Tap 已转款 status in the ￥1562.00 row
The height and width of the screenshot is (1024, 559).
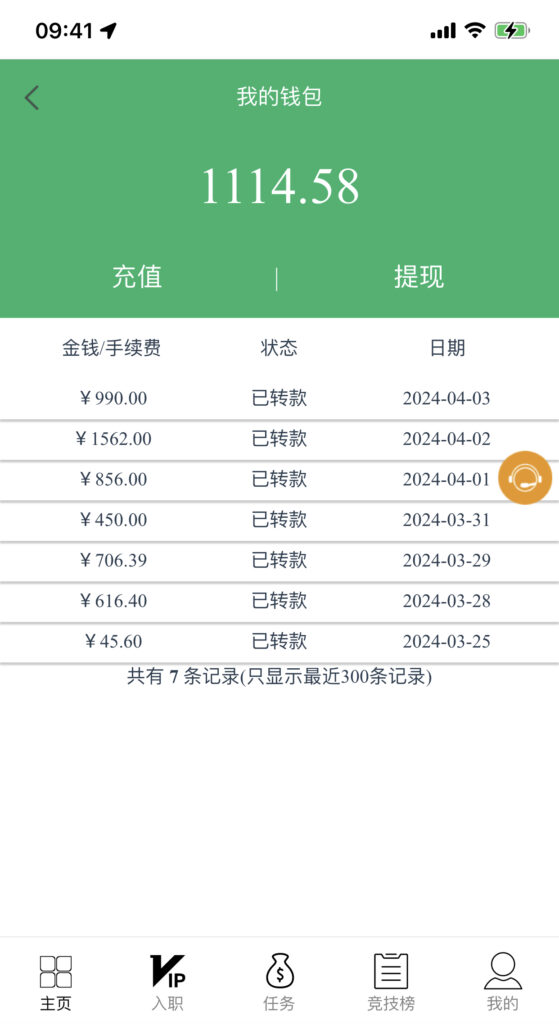[280, 439]
